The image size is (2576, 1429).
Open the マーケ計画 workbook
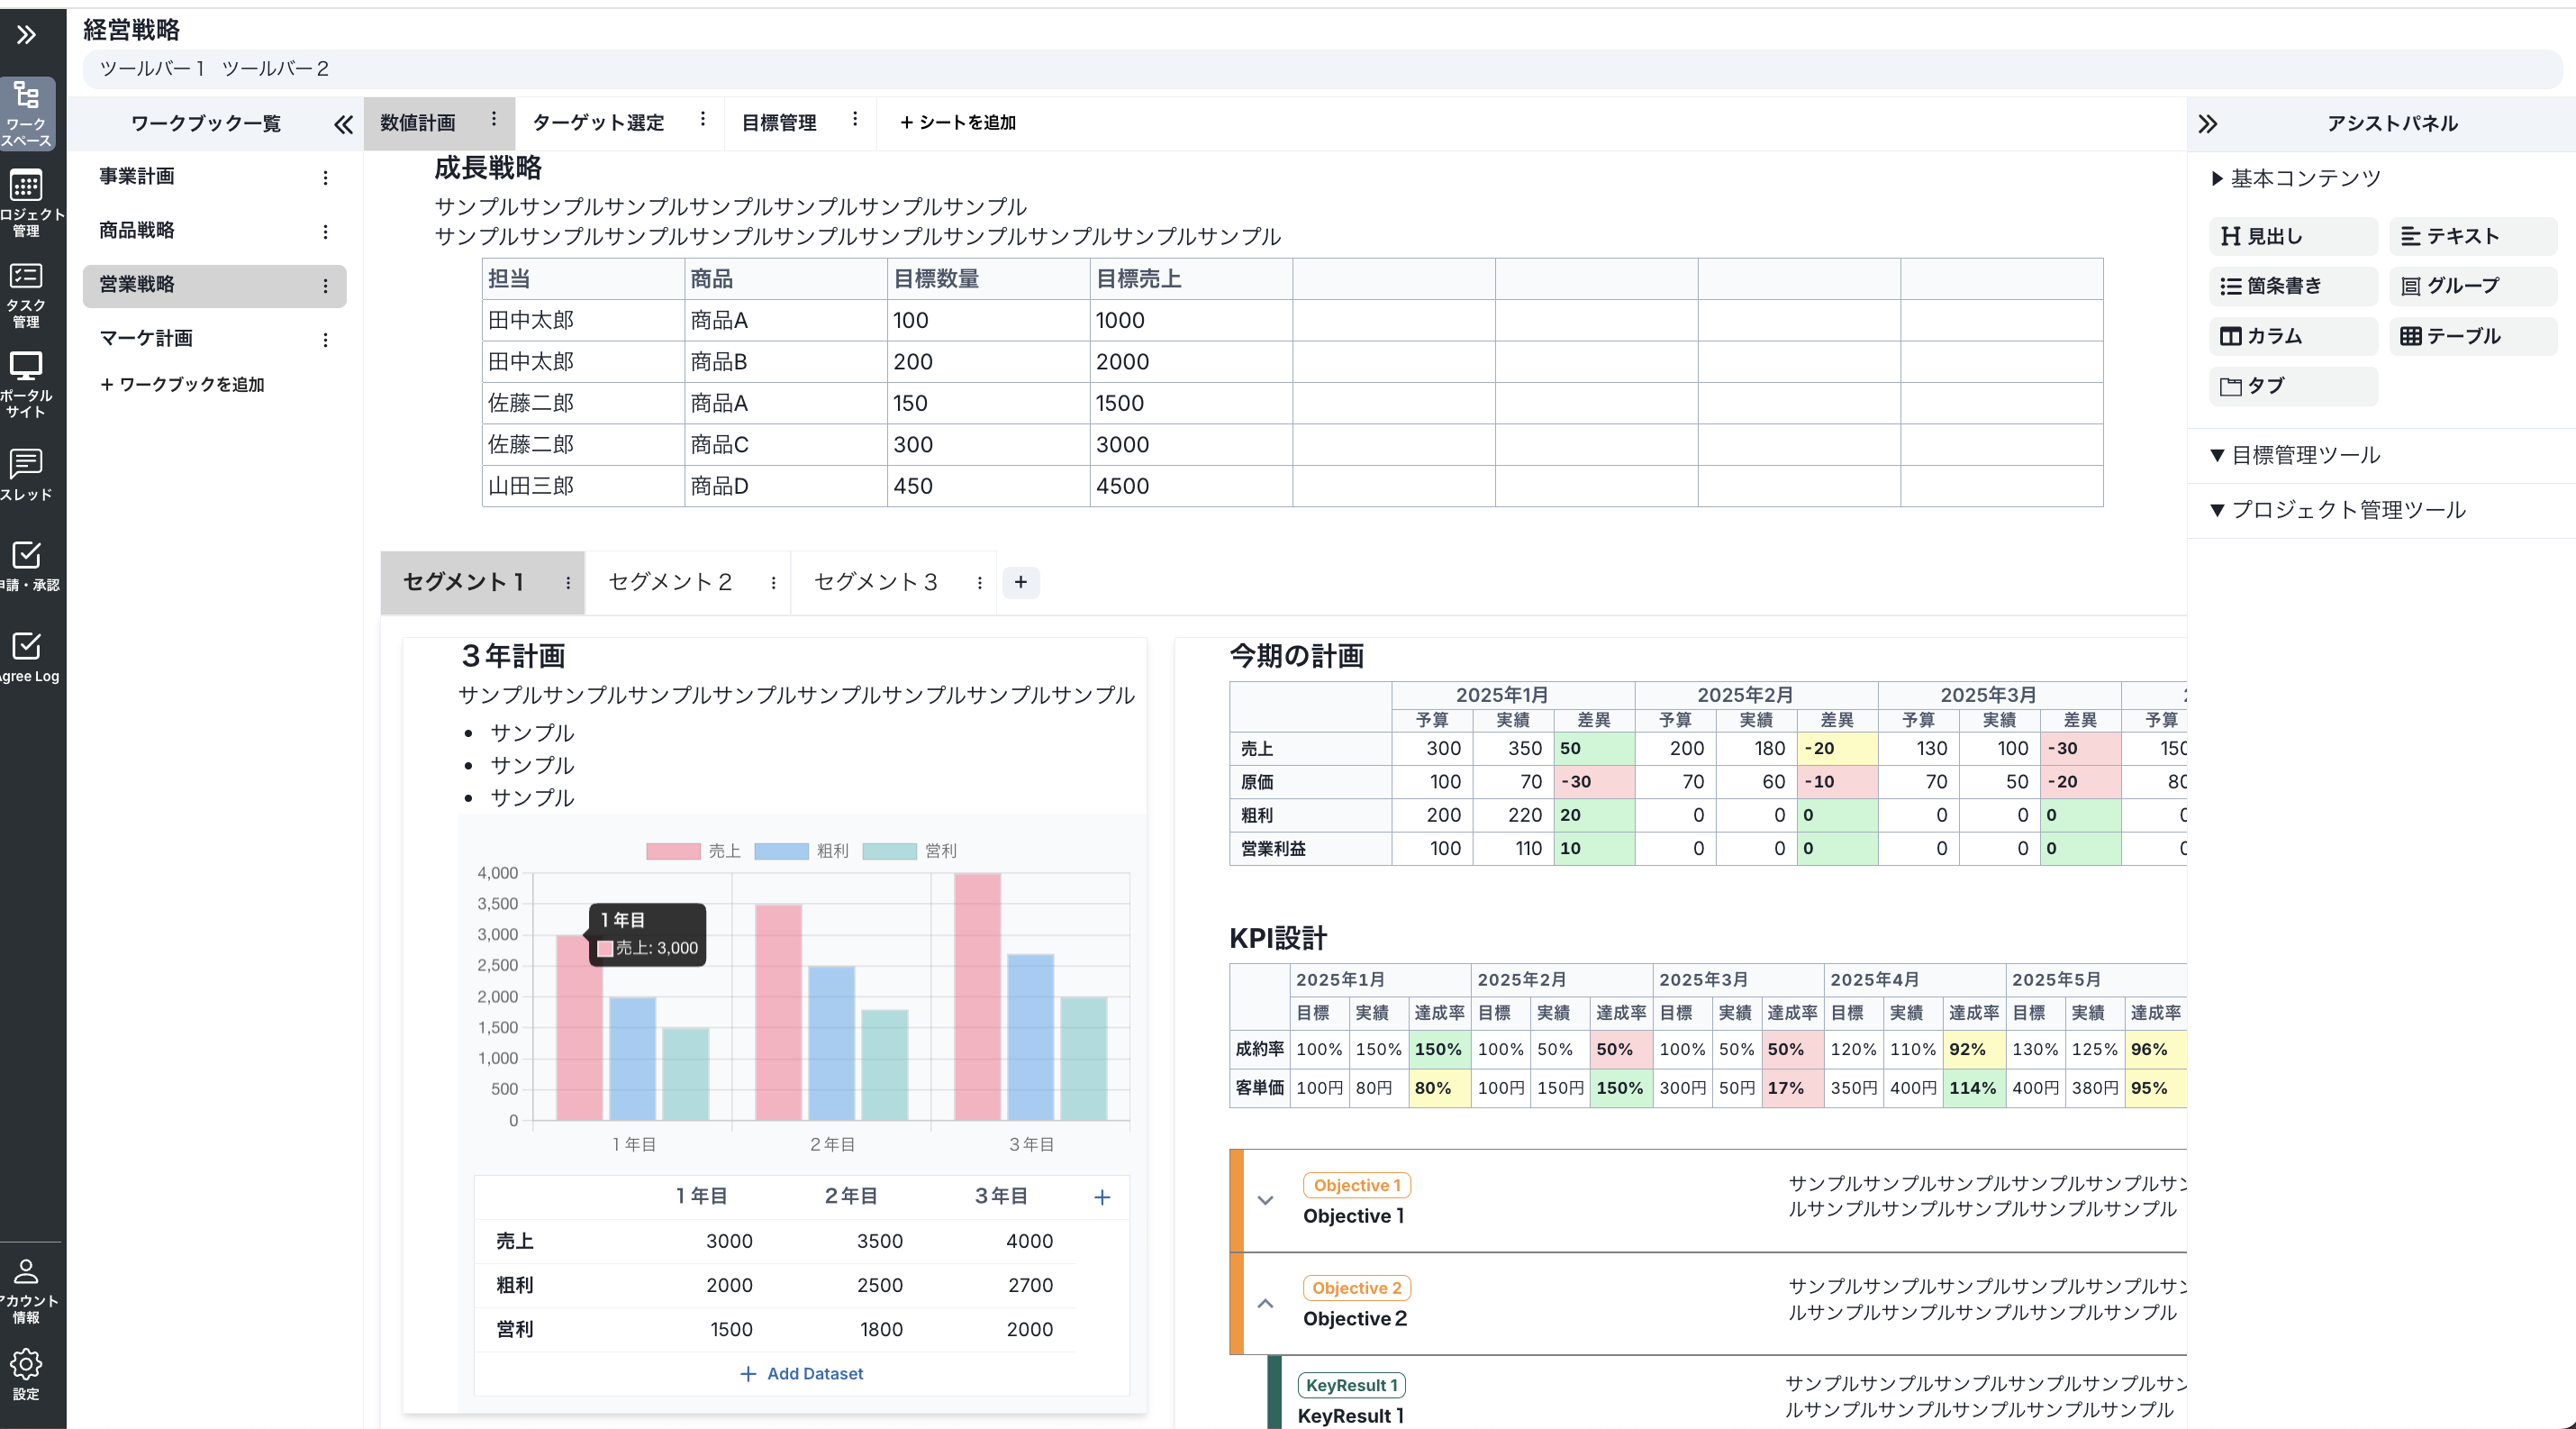146,338
